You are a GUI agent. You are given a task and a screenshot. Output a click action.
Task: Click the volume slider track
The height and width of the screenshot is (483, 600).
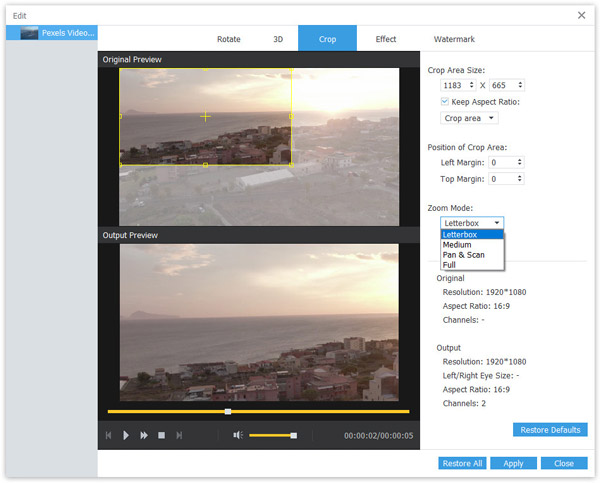pos(270,435)
